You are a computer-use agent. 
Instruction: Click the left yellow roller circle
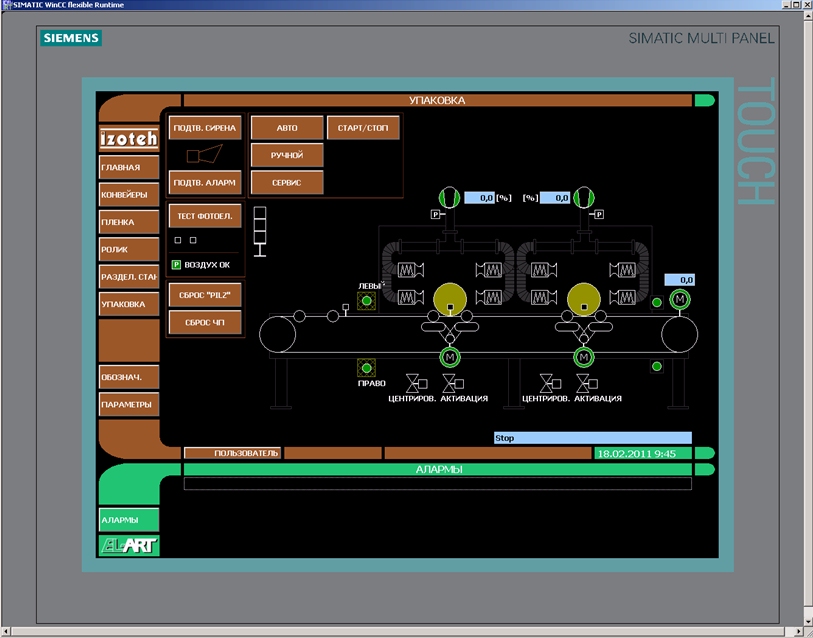point(449,298)
